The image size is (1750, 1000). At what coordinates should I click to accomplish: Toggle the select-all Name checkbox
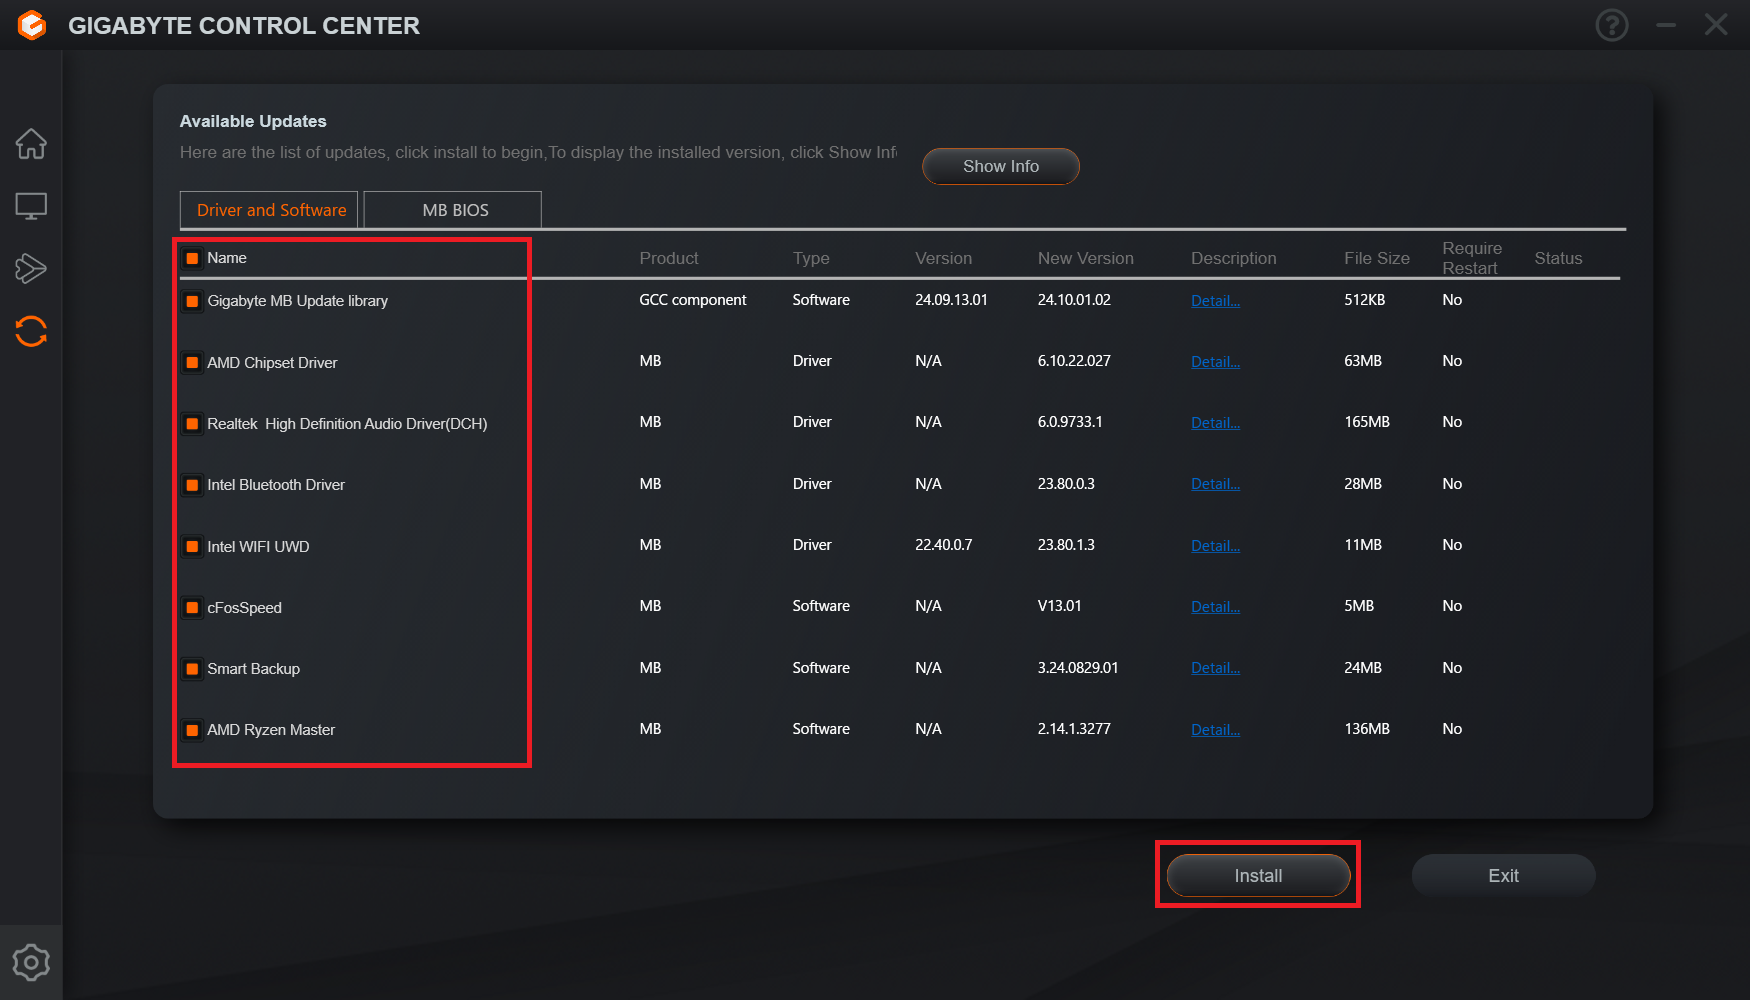tap(192, 257)
